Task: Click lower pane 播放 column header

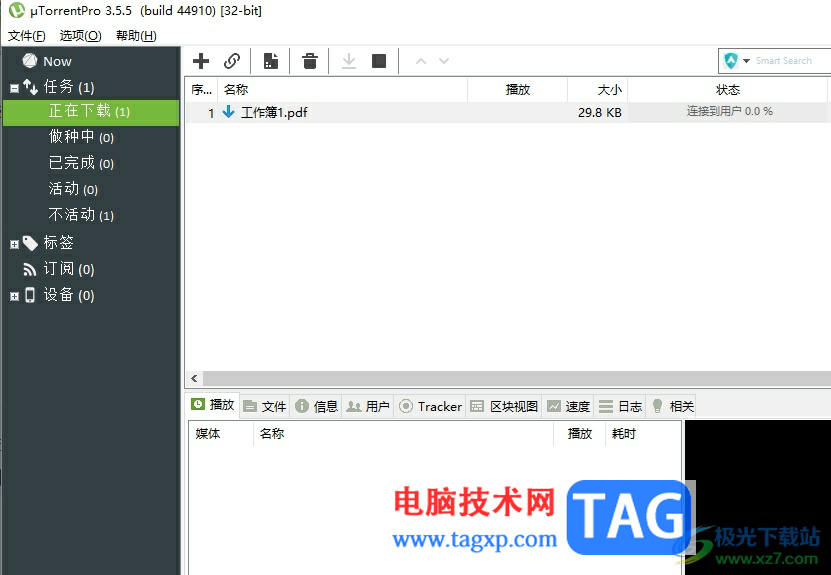Action: [580, 434]
